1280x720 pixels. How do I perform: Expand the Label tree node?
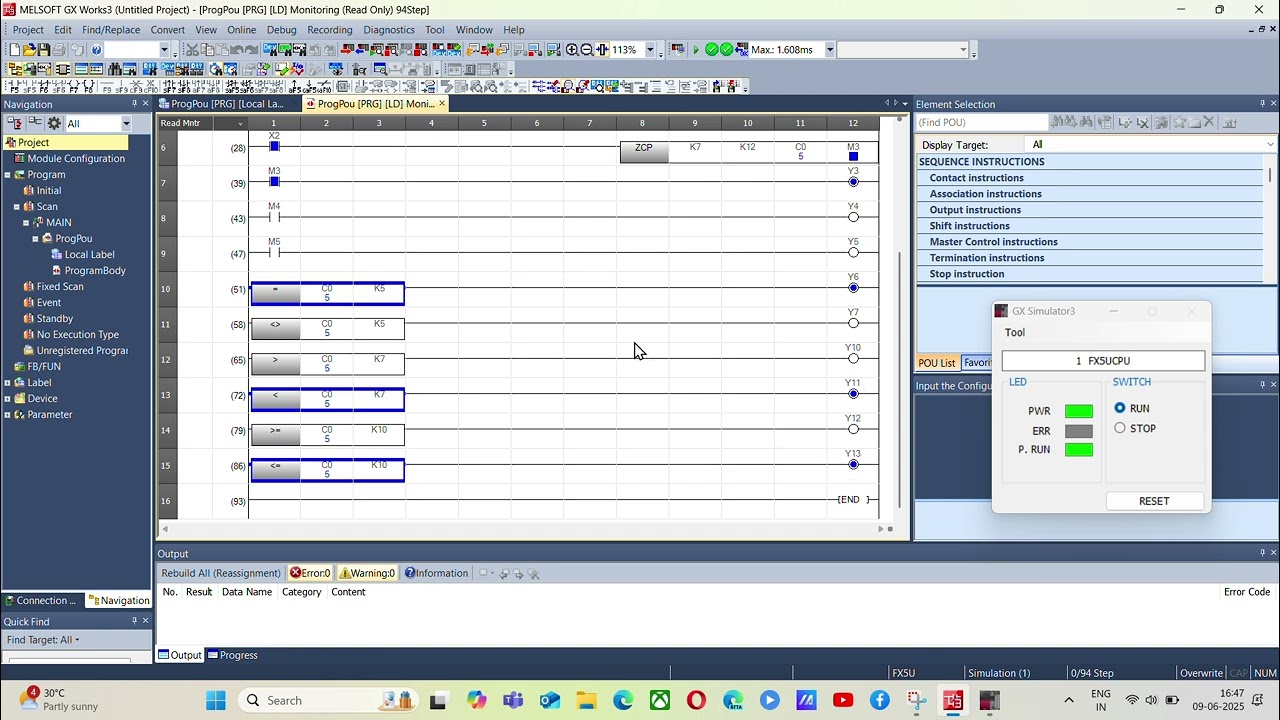coord(8,383)
